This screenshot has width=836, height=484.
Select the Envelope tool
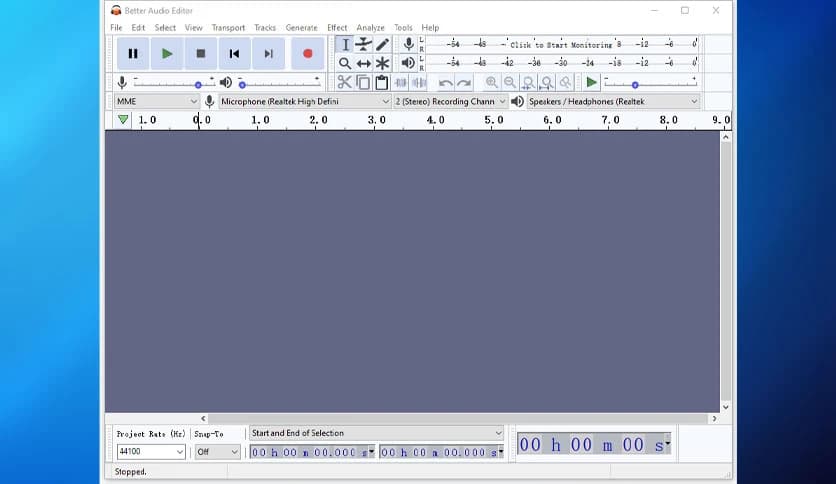coord(364,45)
